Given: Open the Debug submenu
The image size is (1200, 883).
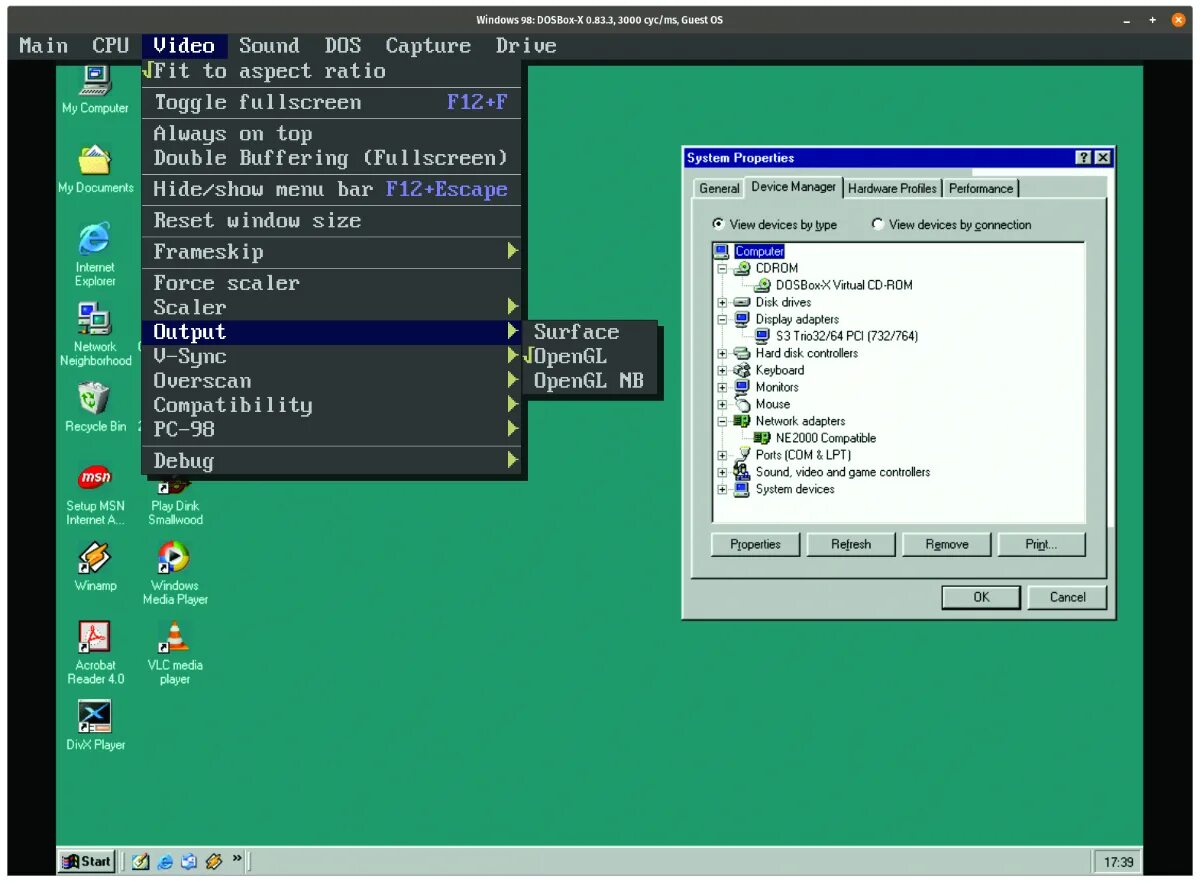Looking at the screenshot, I should [332, 461].
